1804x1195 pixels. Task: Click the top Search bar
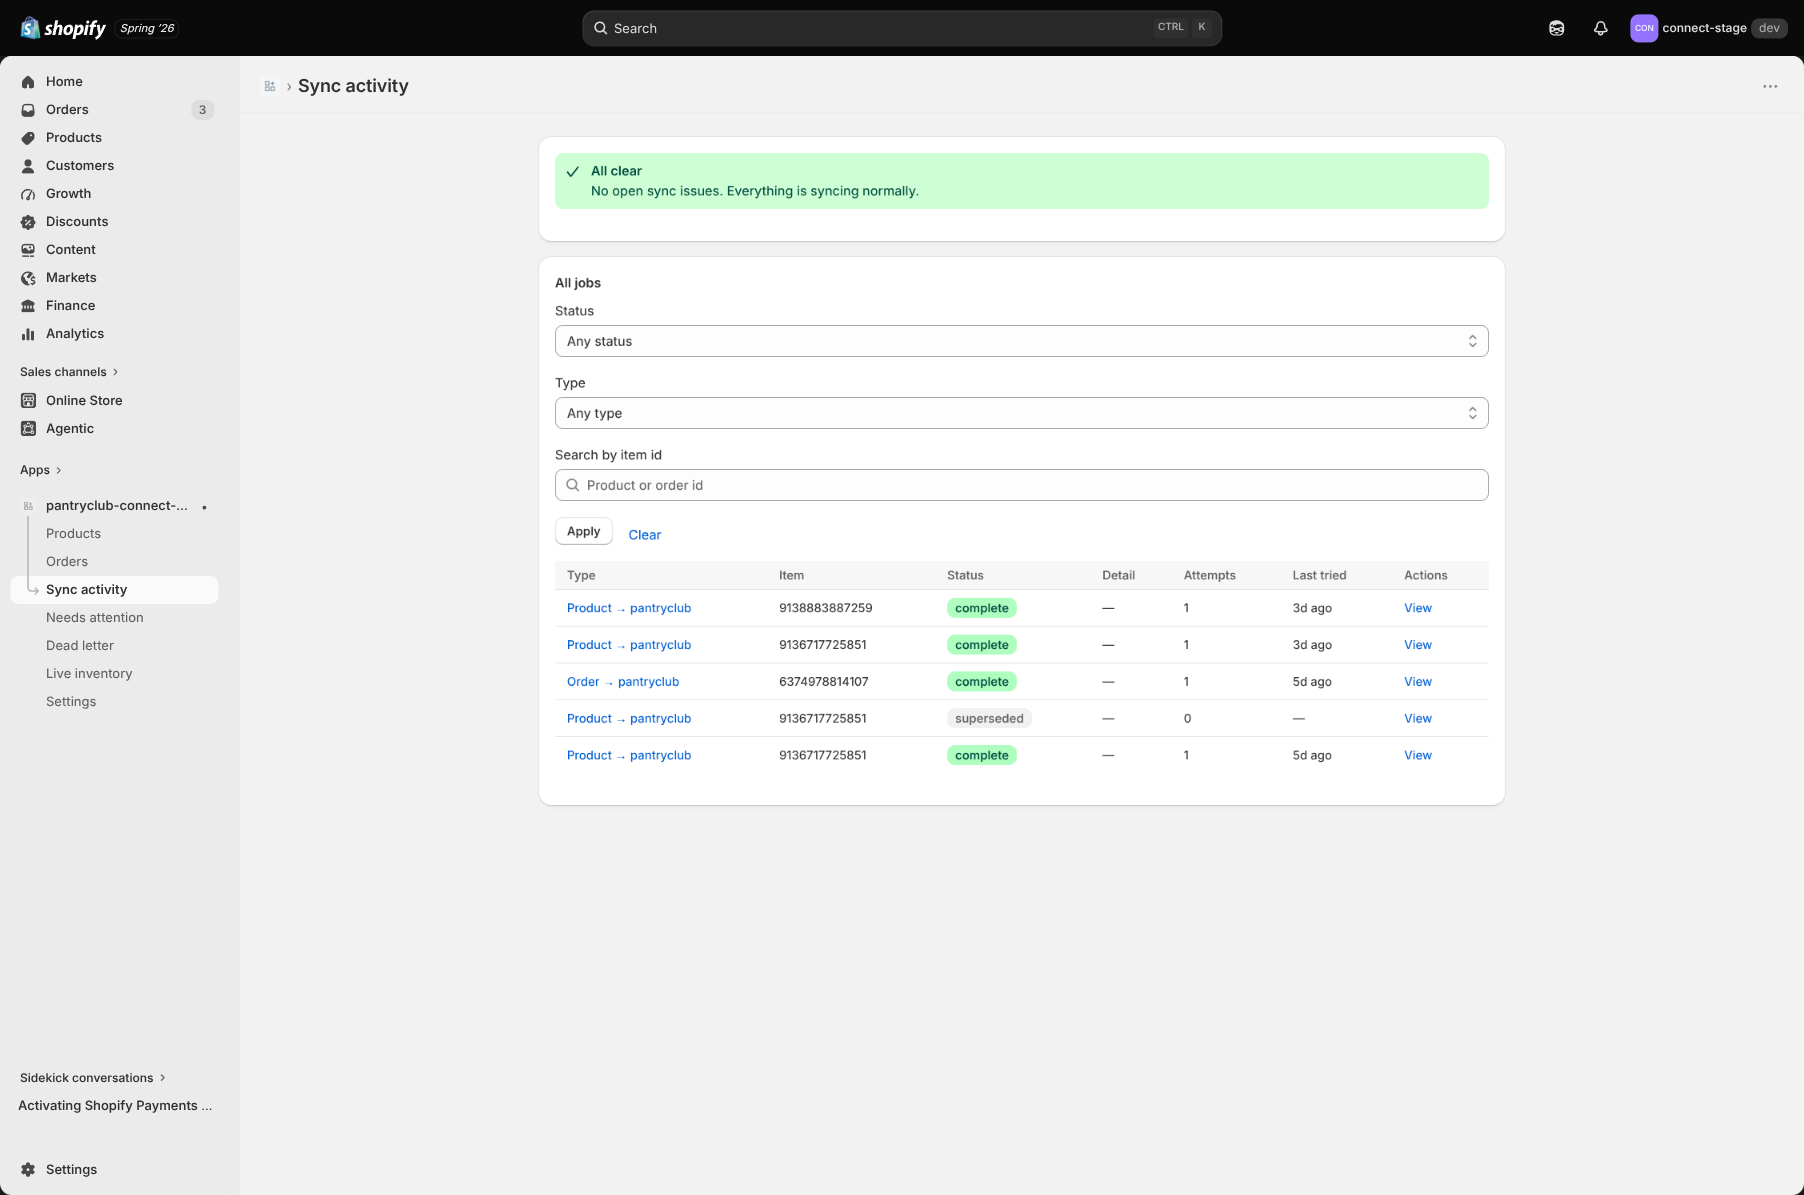pyautogui.click(x=901, y=28)
